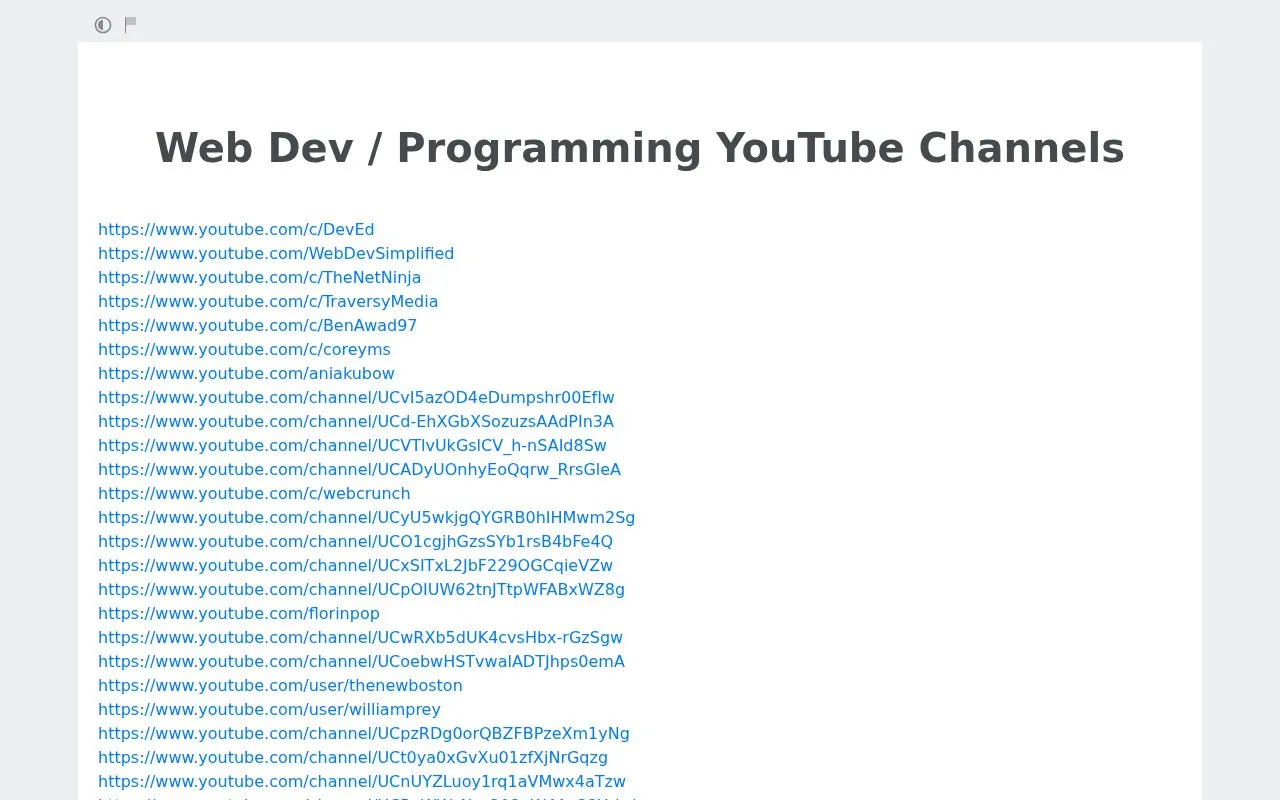Open channel link ending in UCwRXb5dUK4cvsHbx-rGzSgw

(360, 637)
